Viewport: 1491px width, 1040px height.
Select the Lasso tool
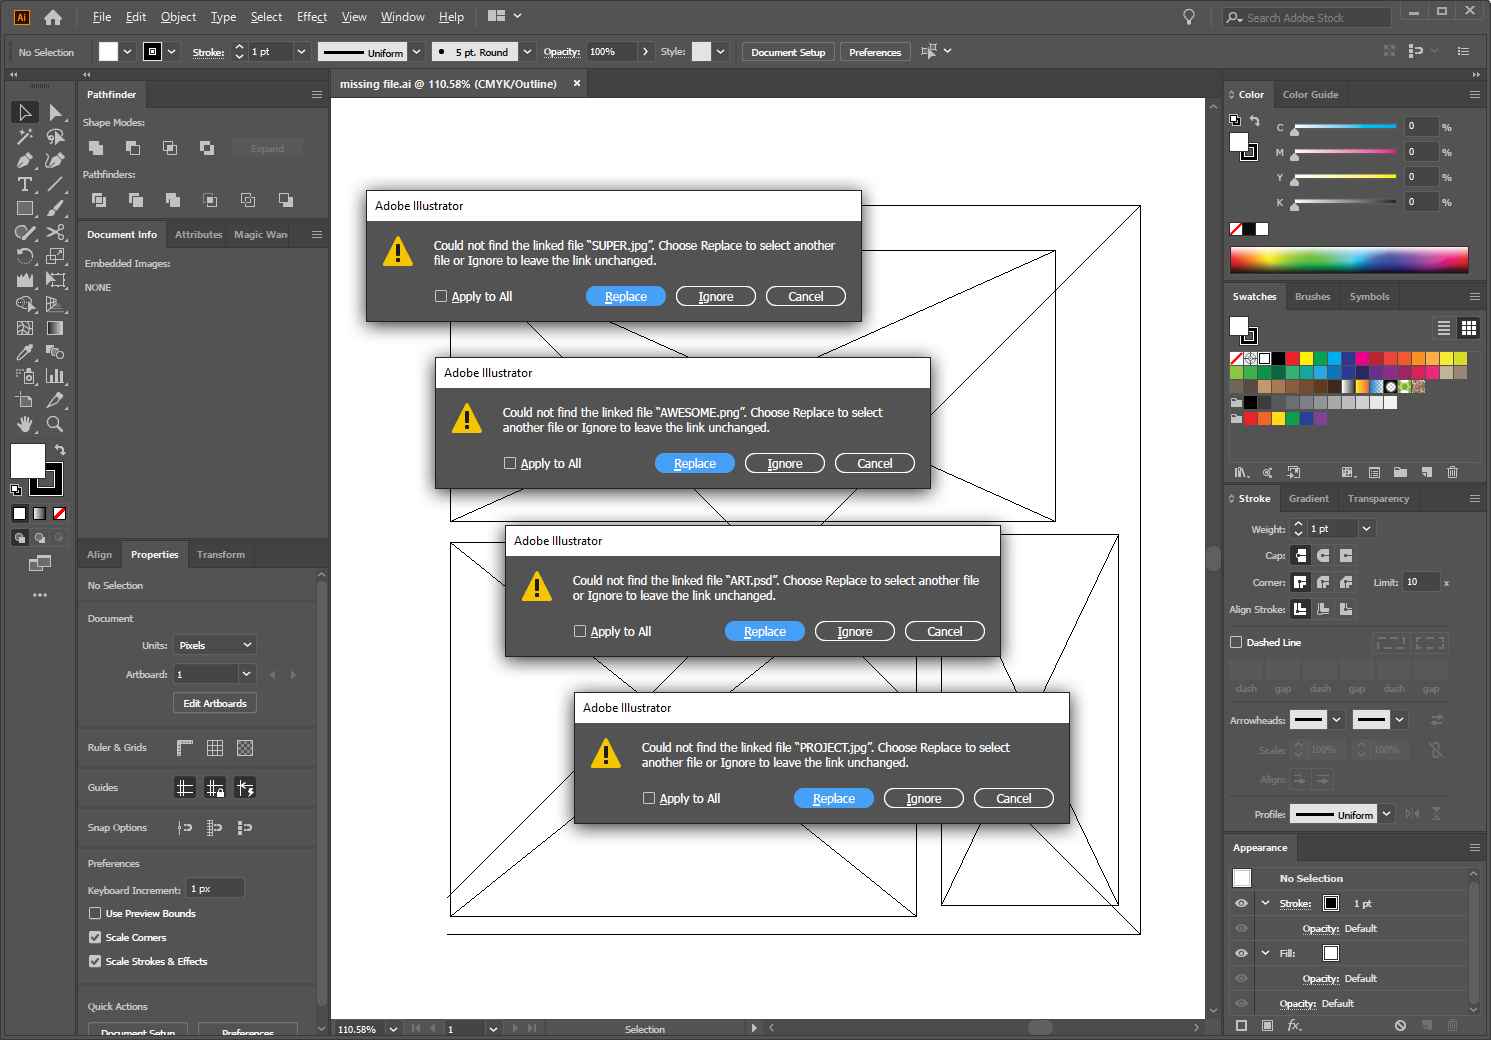click(56, 136)
